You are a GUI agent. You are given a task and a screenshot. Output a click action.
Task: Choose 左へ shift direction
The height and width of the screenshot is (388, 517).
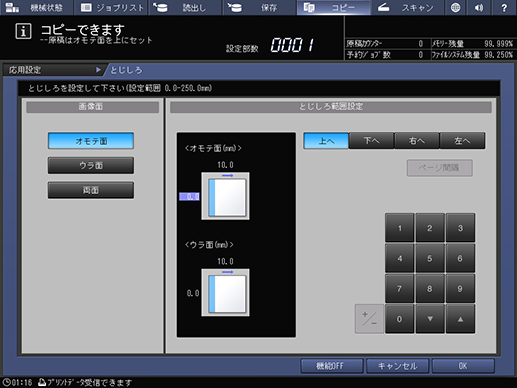pyautogui.click(x=462, y=141)
